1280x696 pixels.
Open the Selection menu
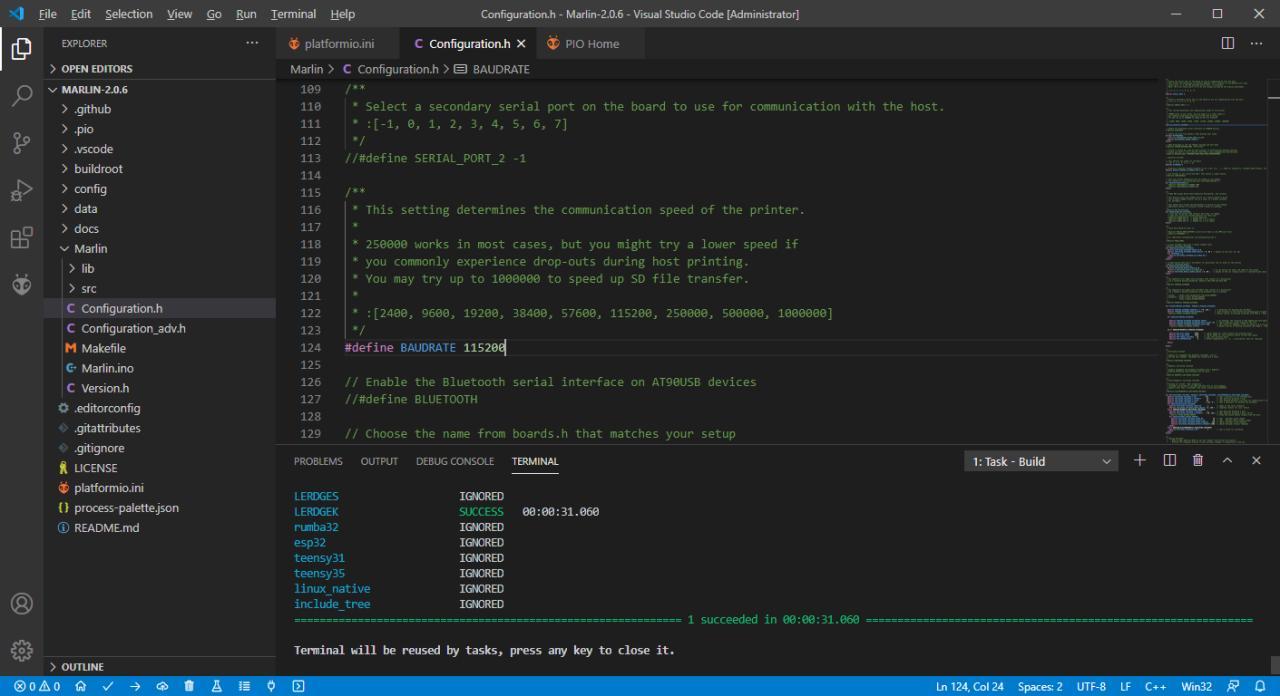pos(128,14)
